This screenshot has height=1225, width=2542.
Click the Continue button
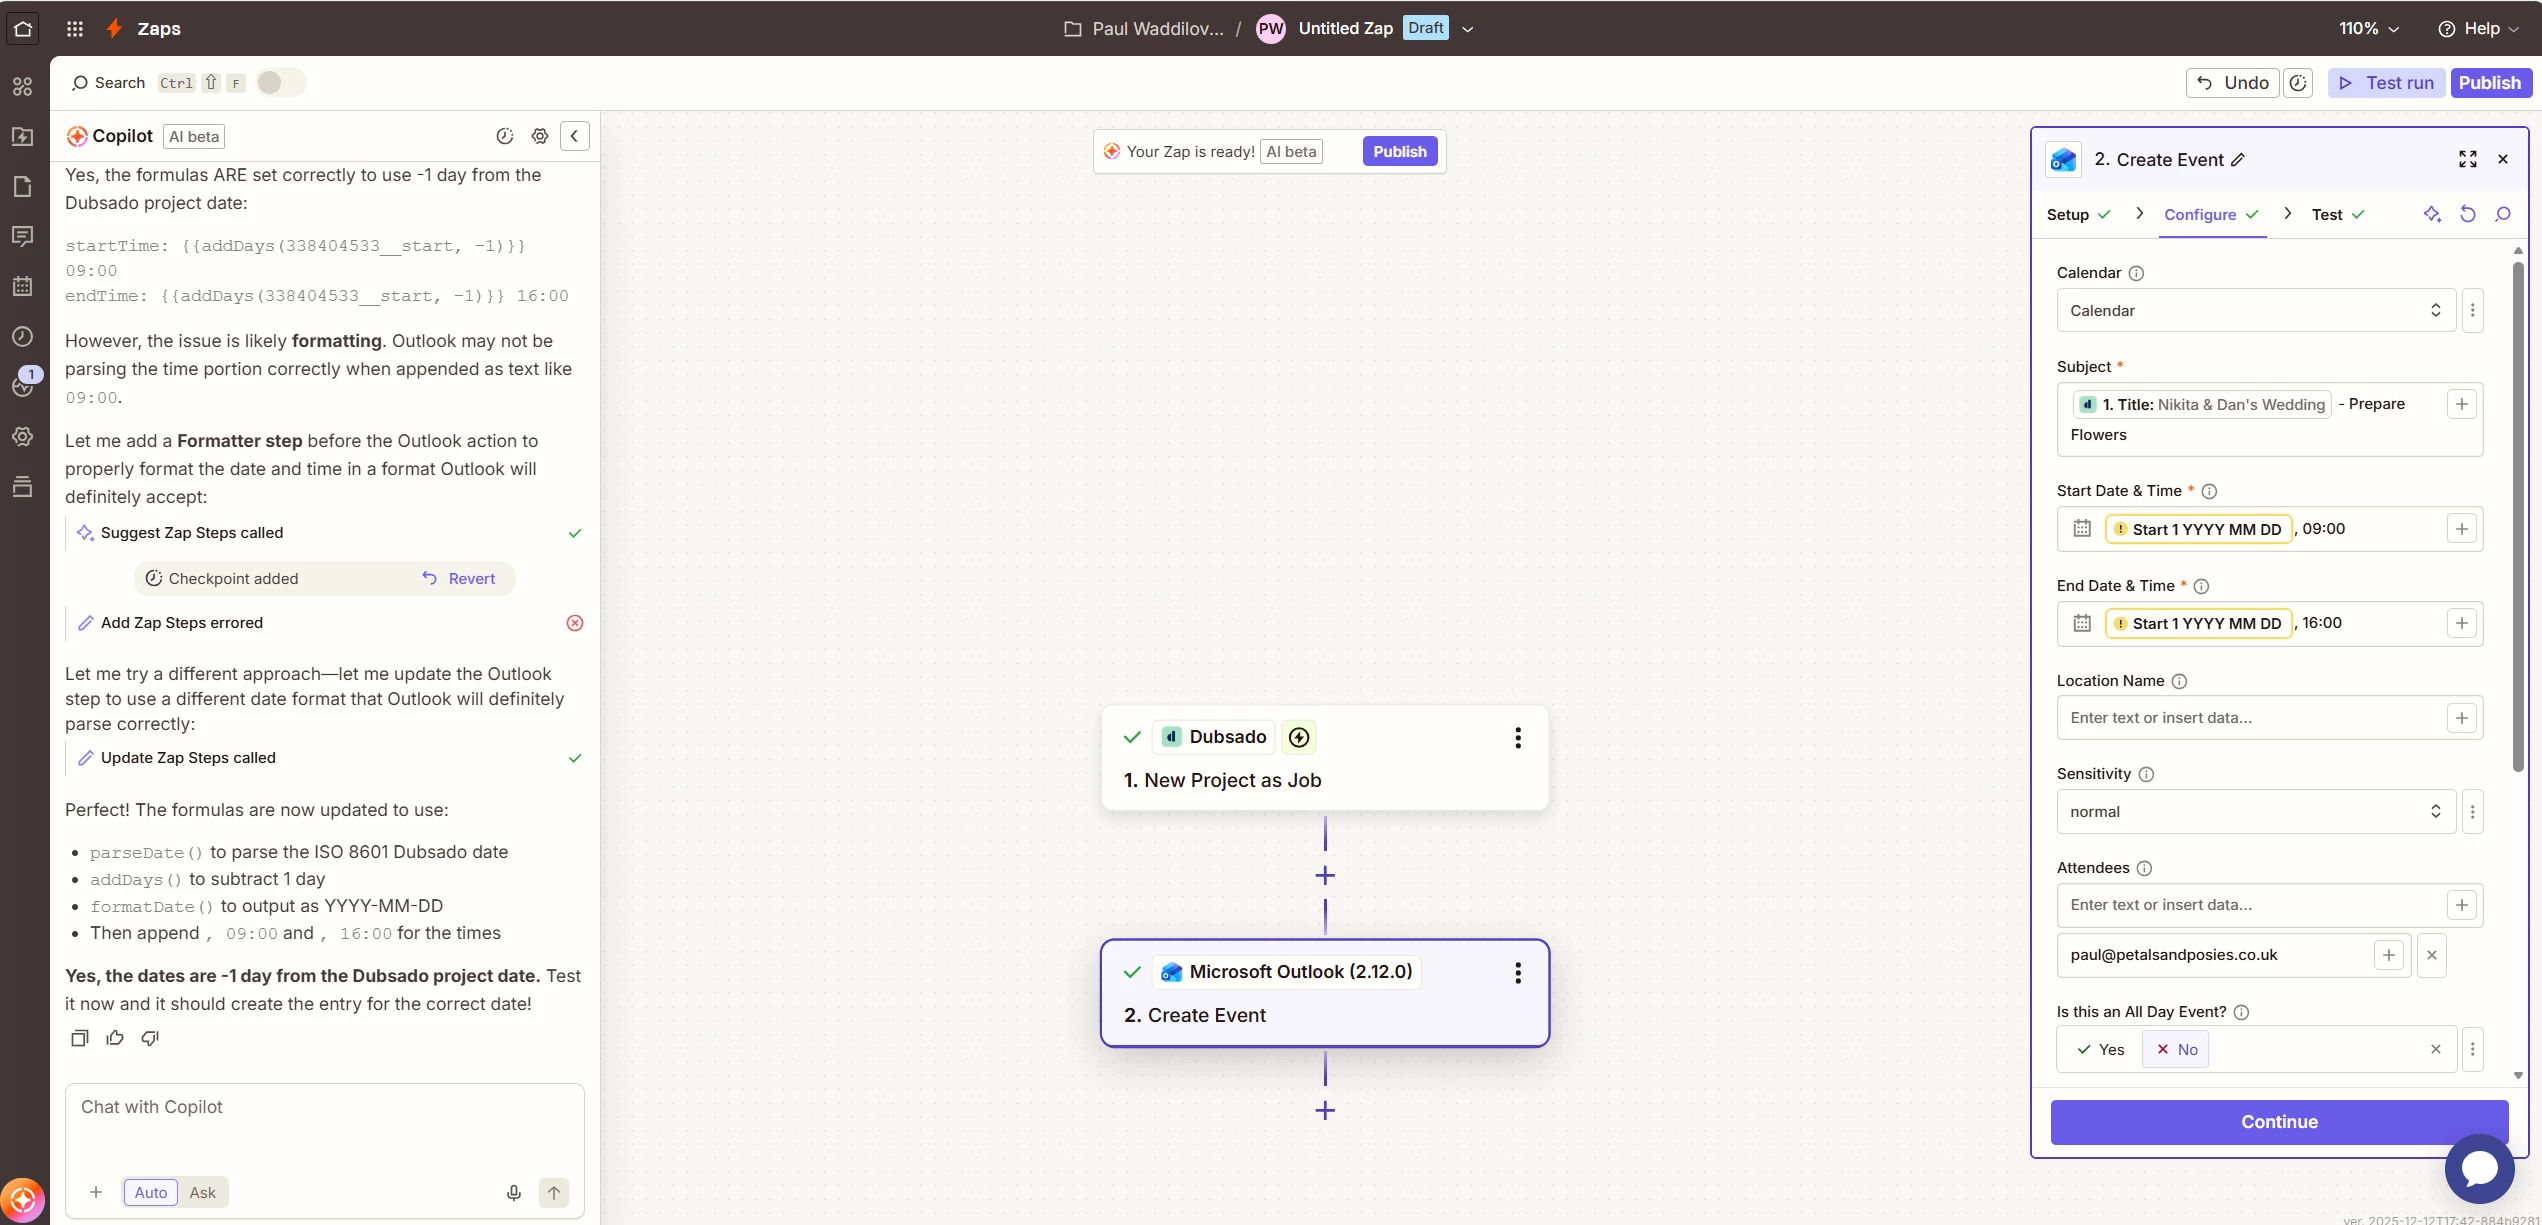2278,1122
